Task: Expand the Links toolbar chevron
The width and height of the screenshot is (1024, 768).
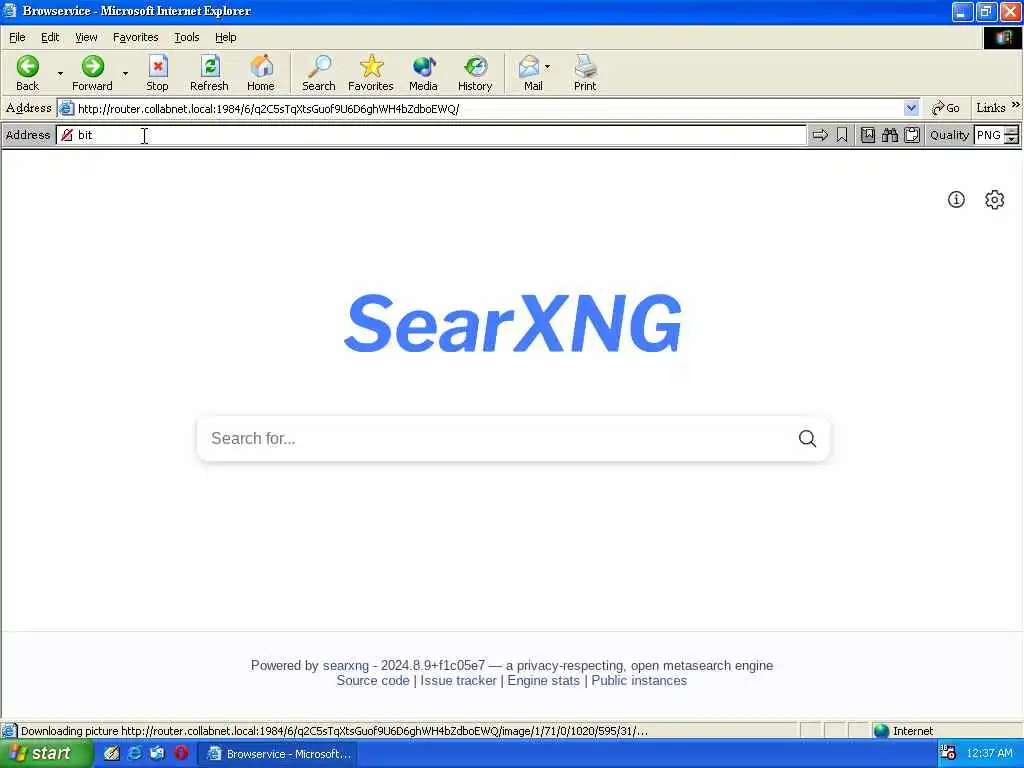Action: point(1016,104)
